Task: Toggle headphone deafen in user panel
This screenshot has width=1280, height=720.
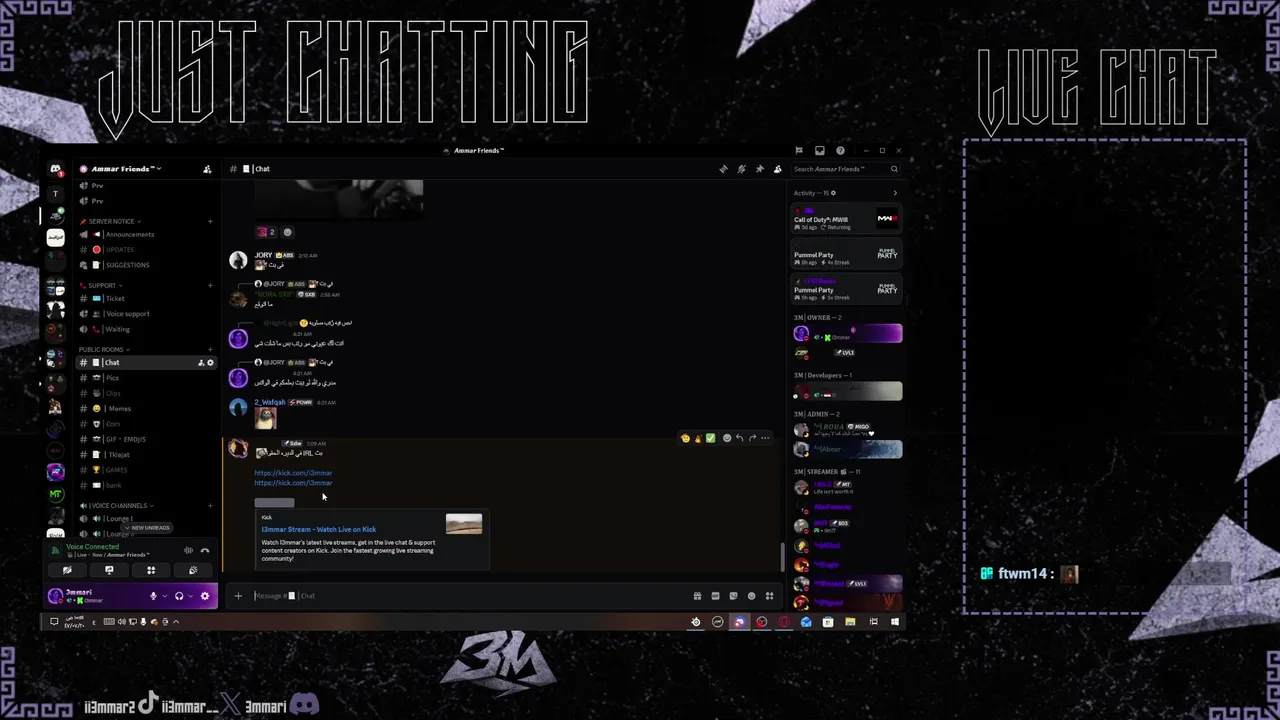Action: point(179,596)
